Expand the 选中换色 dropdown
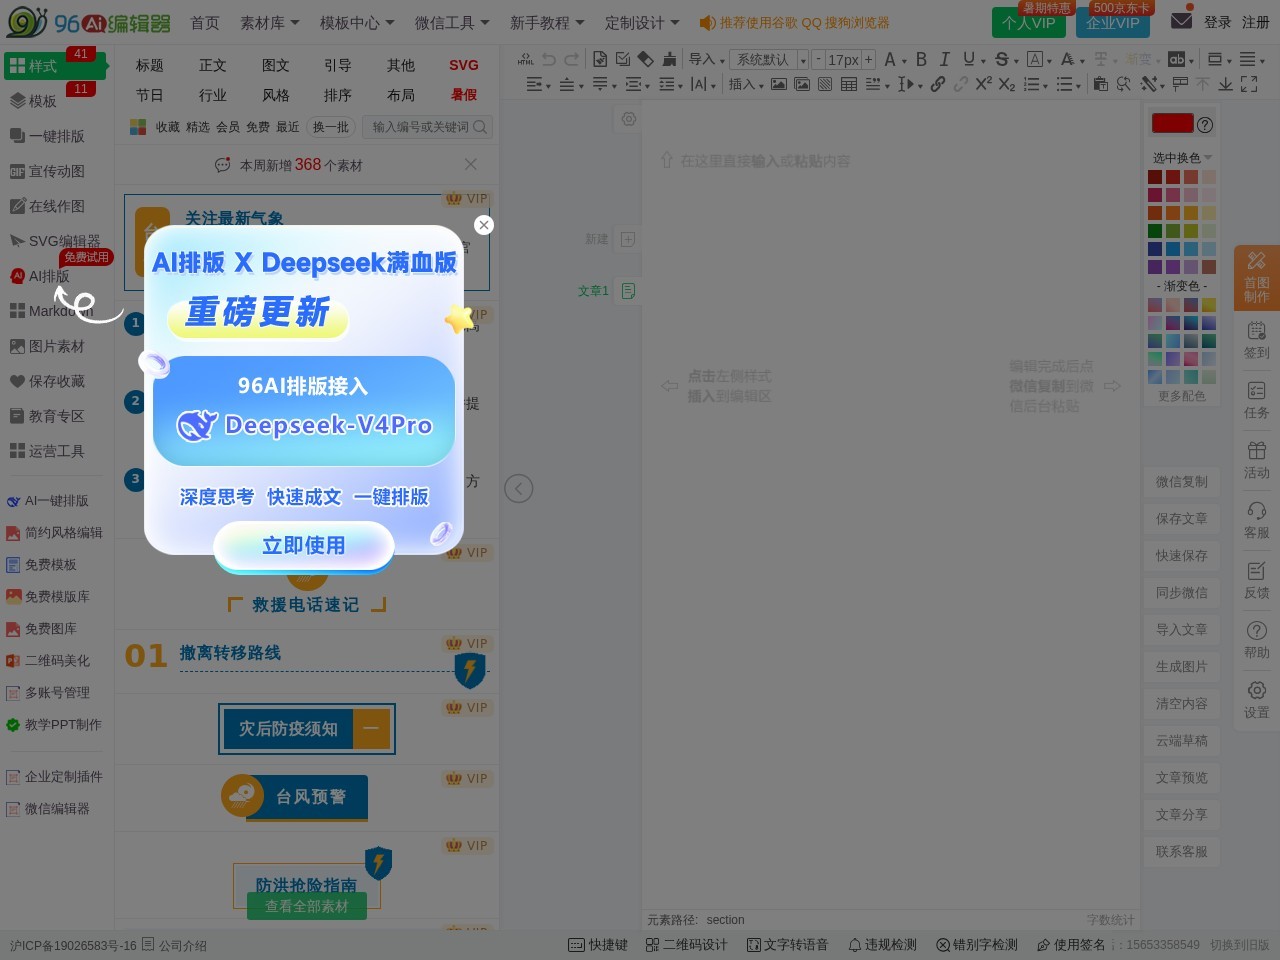Image resolution: width=1280 pixels, height=960 pixels. [1181, 158]
